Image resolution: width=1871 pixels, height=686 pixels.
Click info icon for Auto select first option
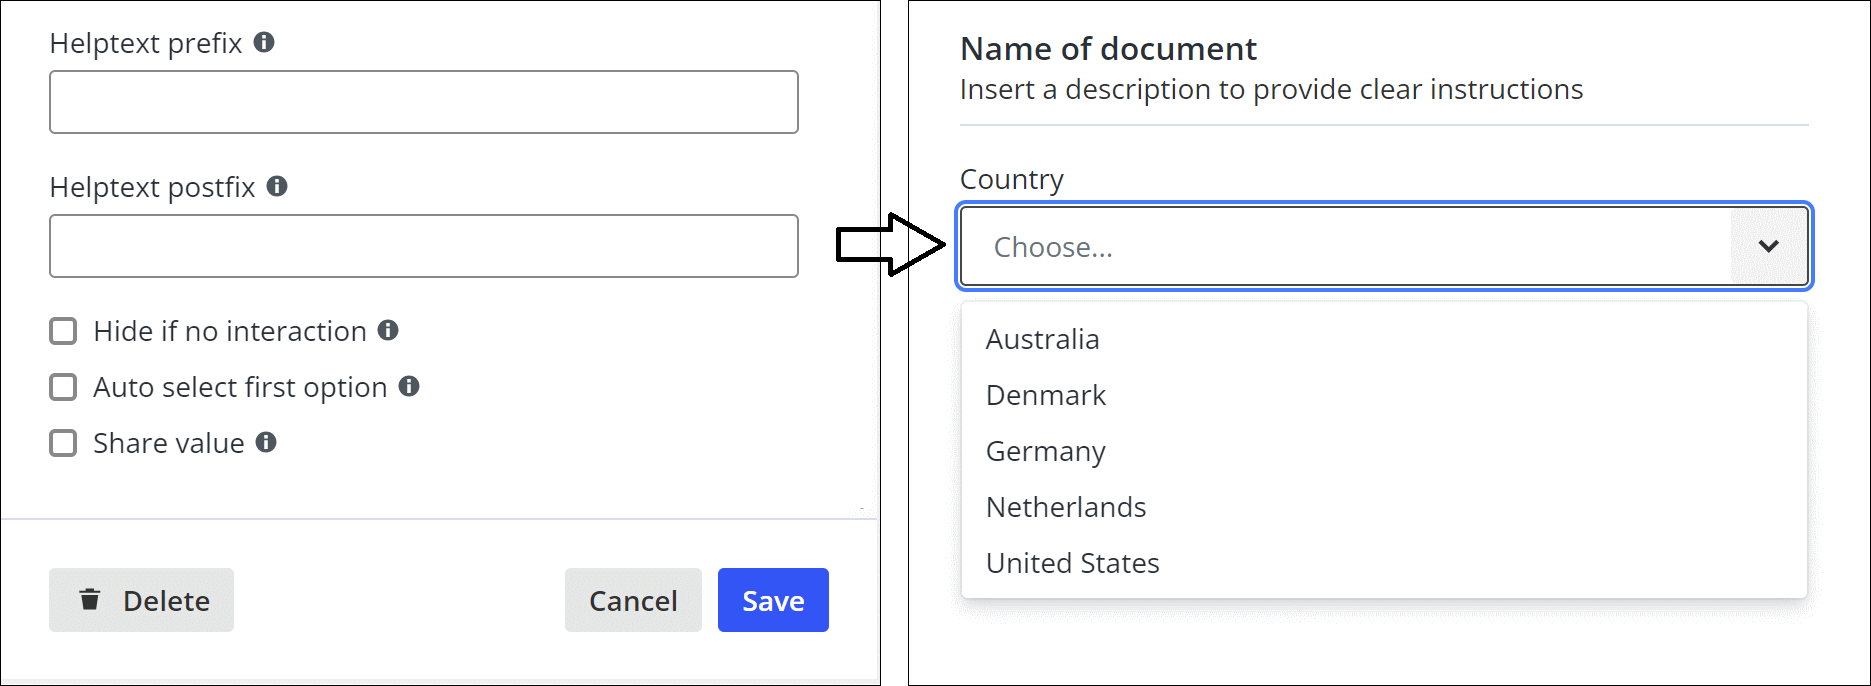[x=409, y=386]
